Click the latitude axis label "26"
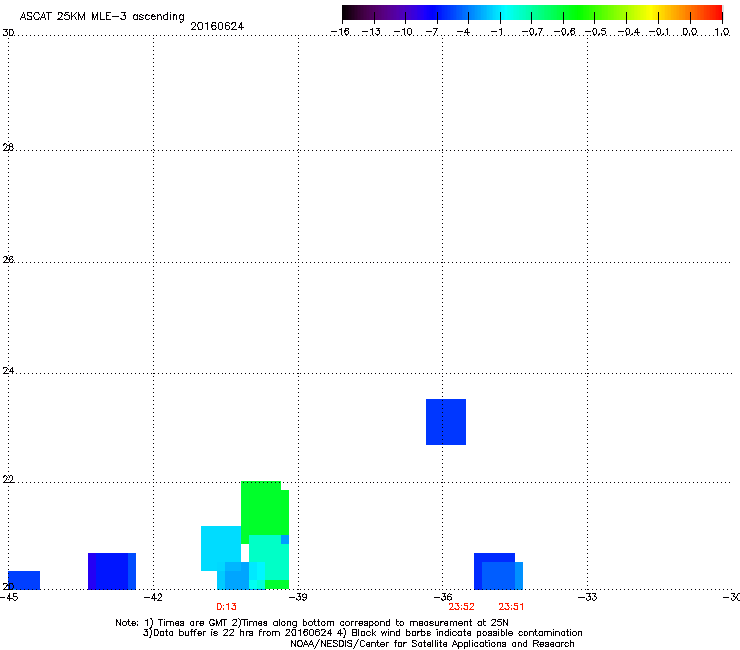 click(8, 259)
